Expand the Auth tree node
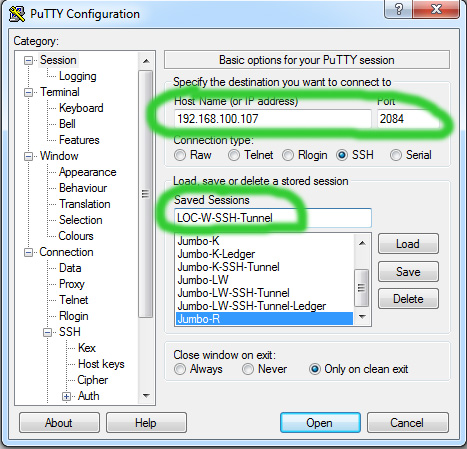 [66, 396]
